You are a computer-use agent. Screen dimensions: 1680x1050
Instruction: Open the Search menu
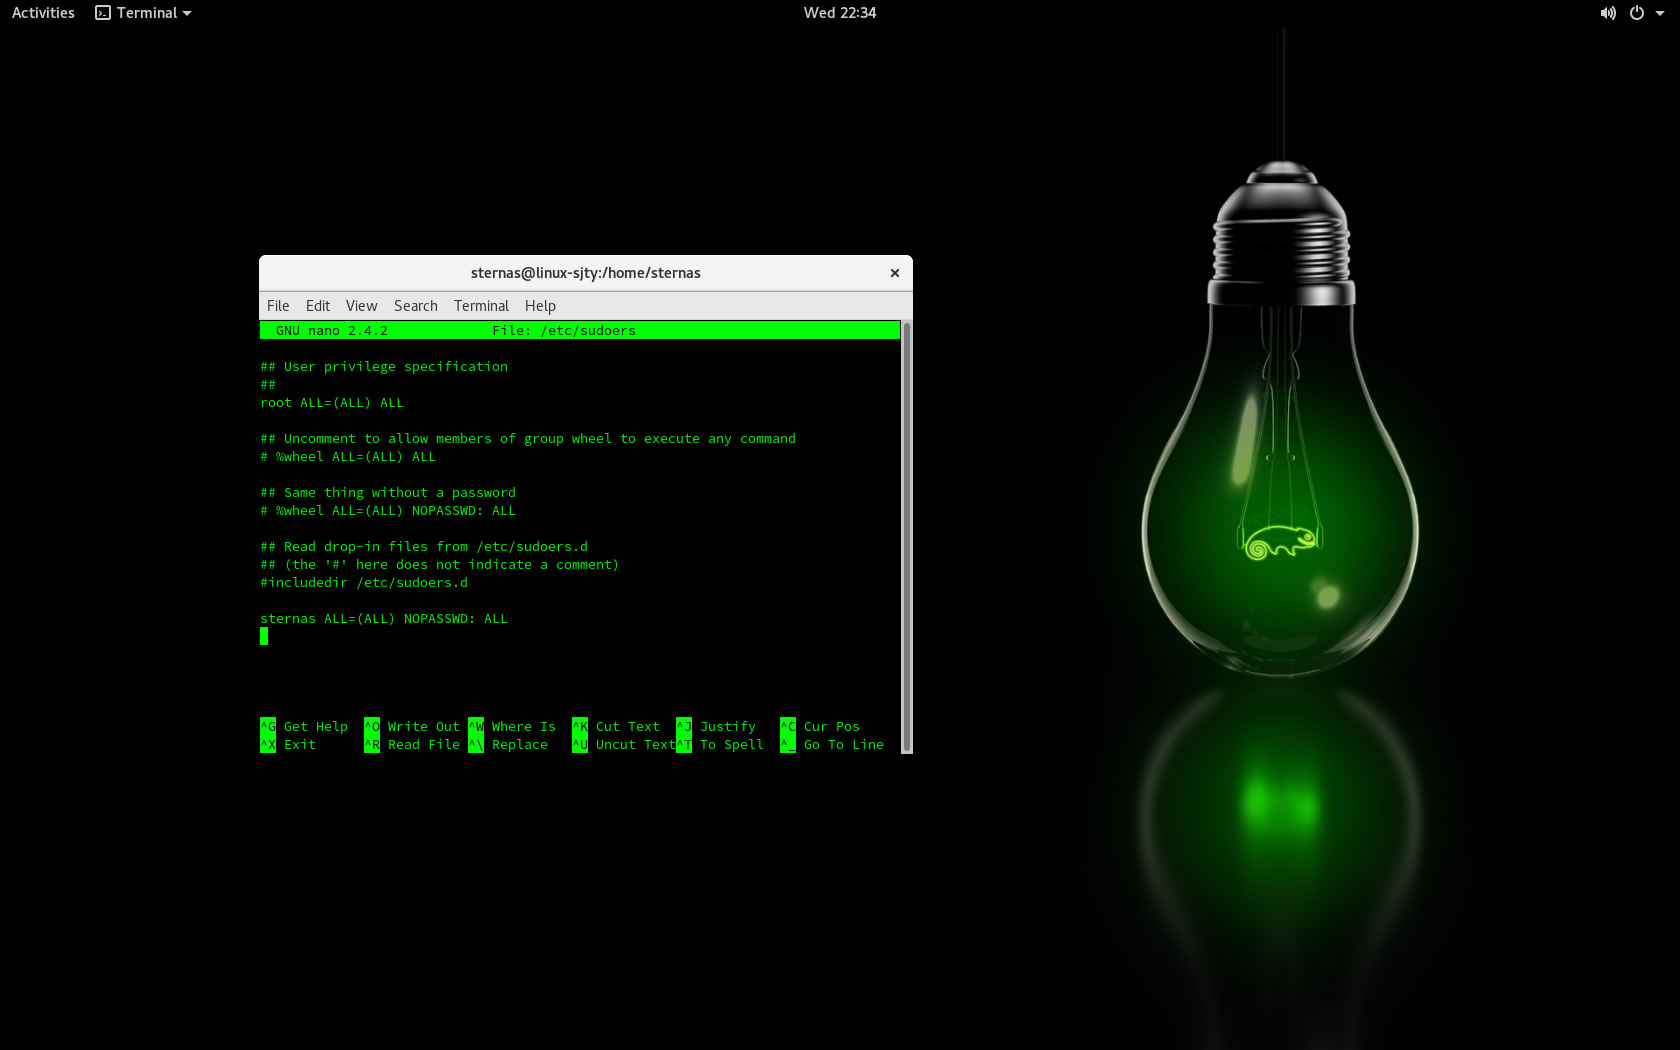[x=415, y=306]
